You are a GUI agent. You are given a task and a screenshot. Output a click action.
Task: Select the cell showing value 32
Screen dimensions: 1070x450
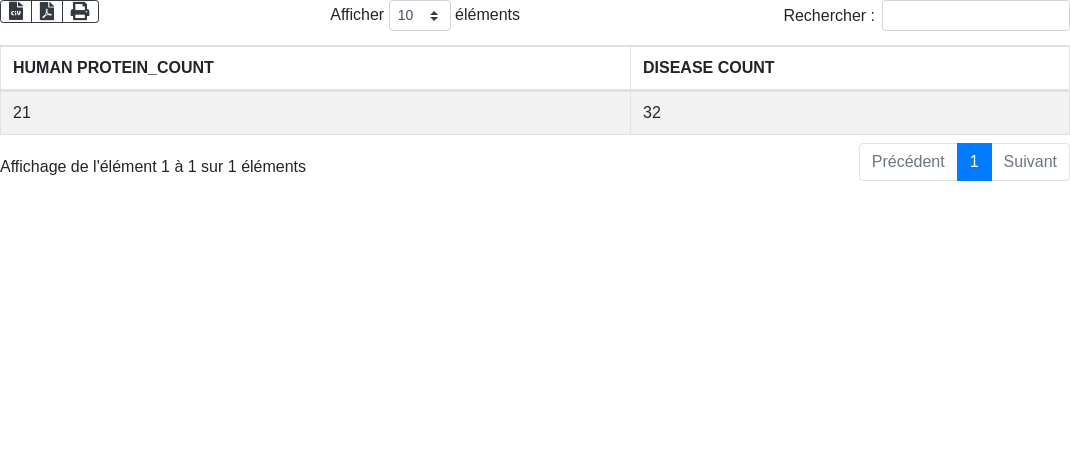(x=850, y=113)
